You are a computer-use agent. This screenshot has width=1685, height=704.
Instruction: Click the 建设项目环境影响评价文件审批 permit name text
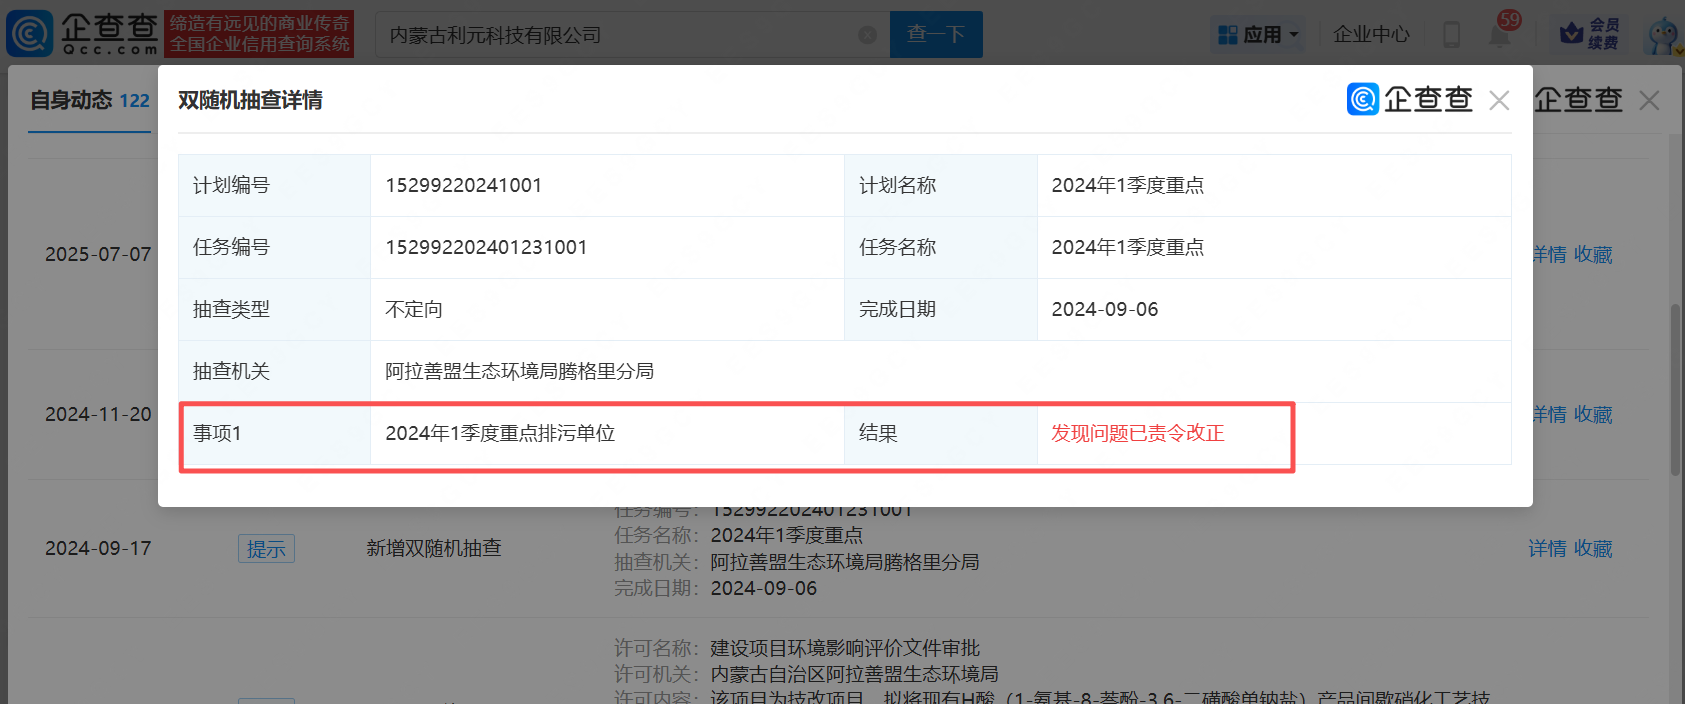[845, 648]
